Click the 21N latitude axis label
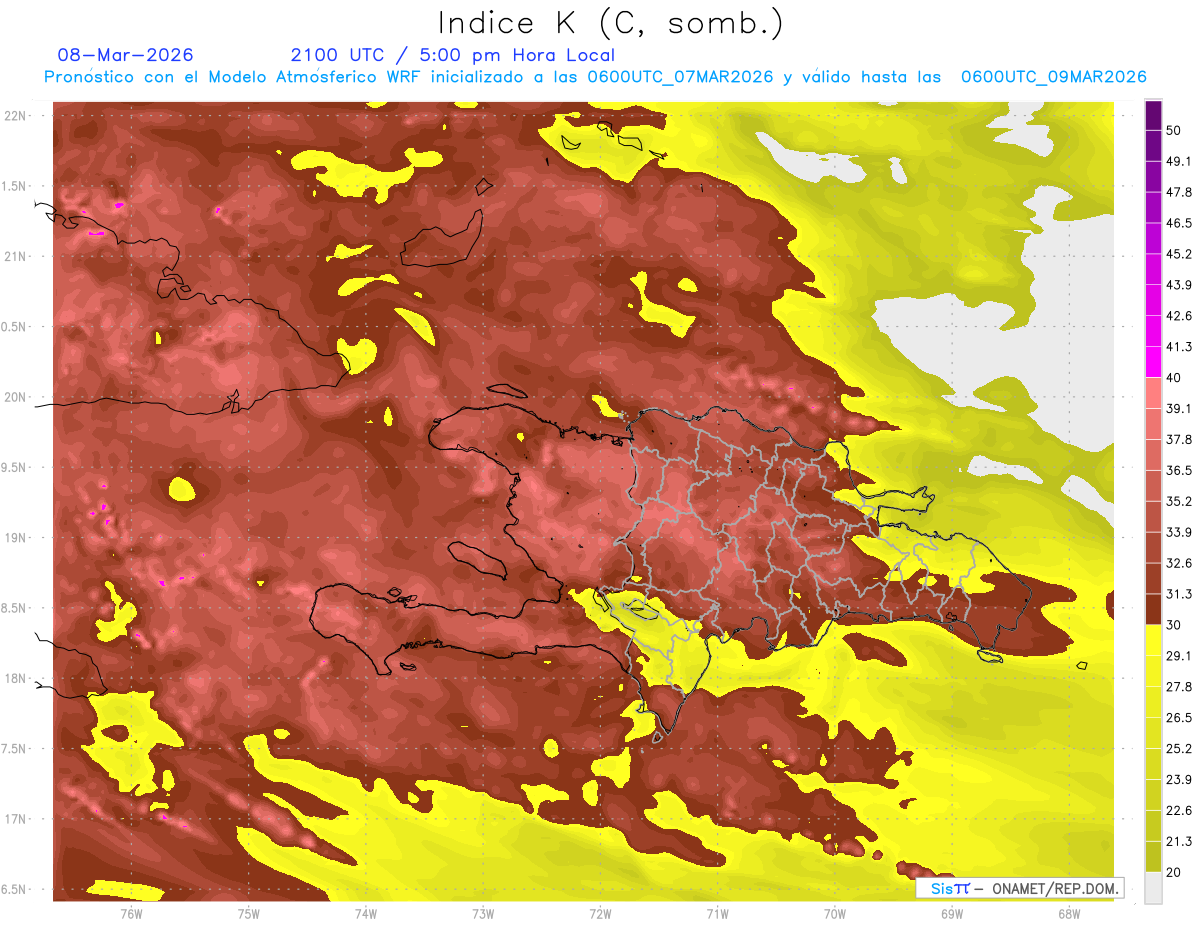The image size is (1200, 927). (x=17, y=257)
